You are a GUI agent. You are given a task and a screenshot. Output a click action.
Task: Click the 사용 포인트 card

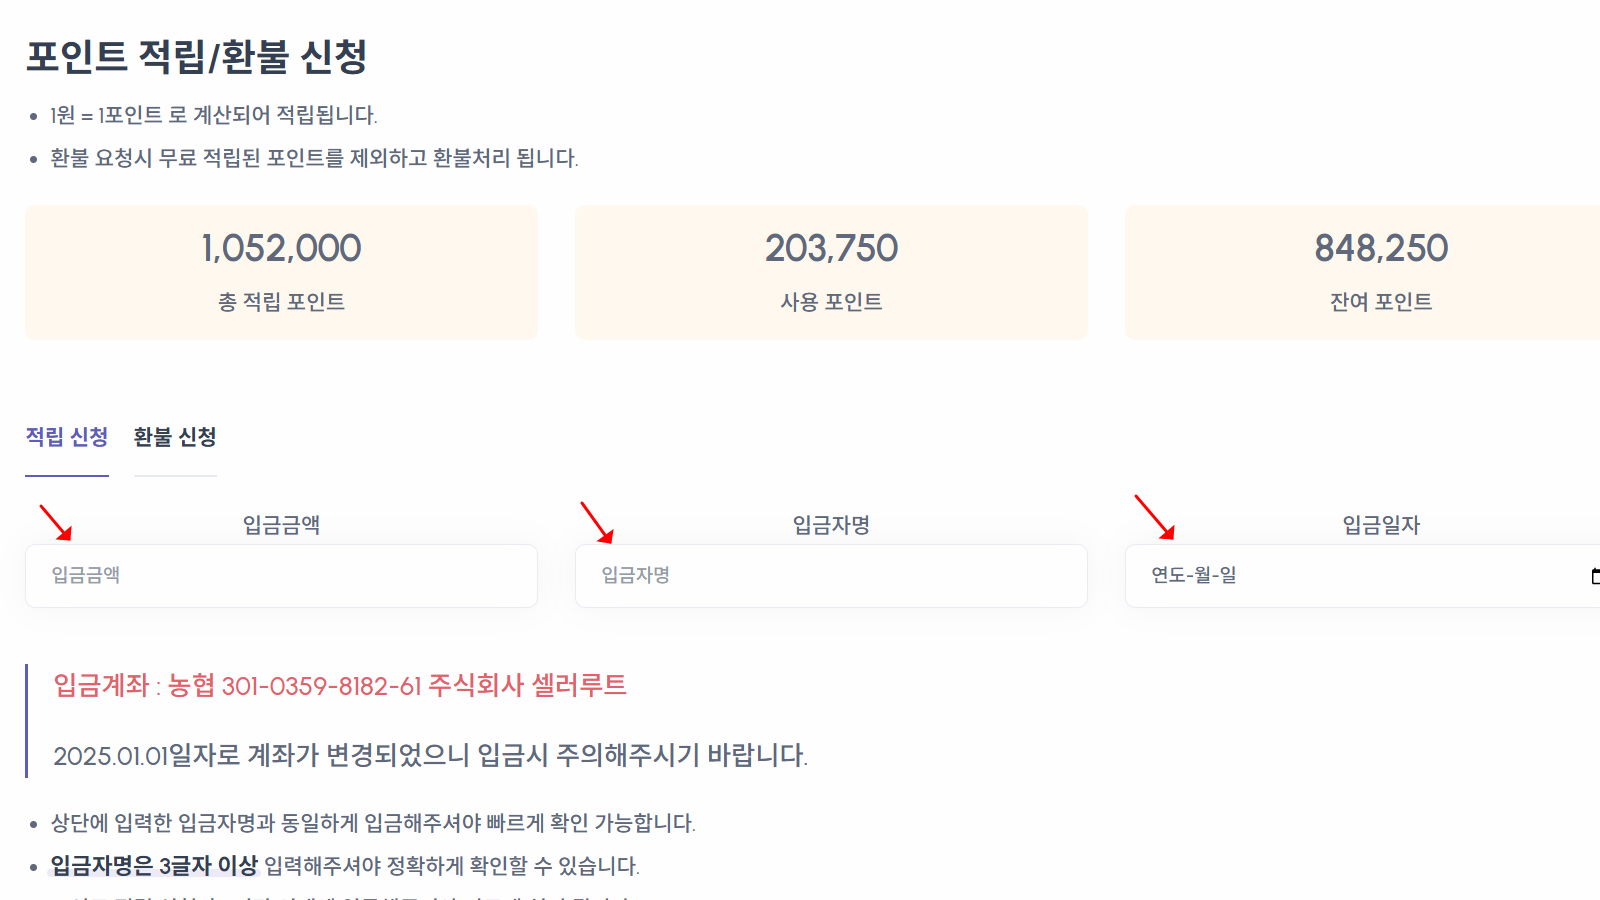(831, 272)
